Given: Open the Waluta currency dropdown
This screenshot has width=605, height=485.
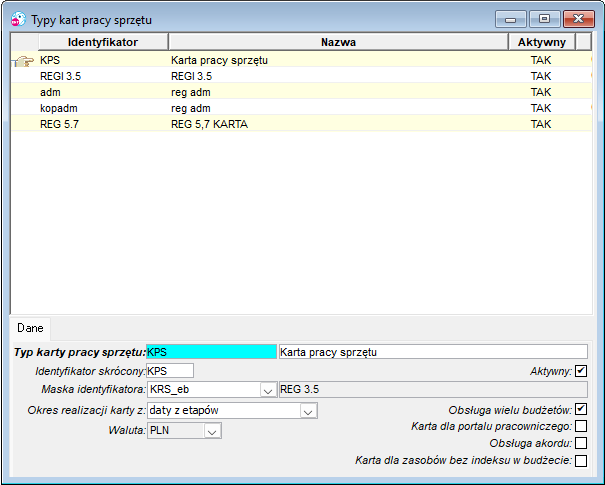Looking at the screenshot, I should pyautogui.click(x=212, y=431).
